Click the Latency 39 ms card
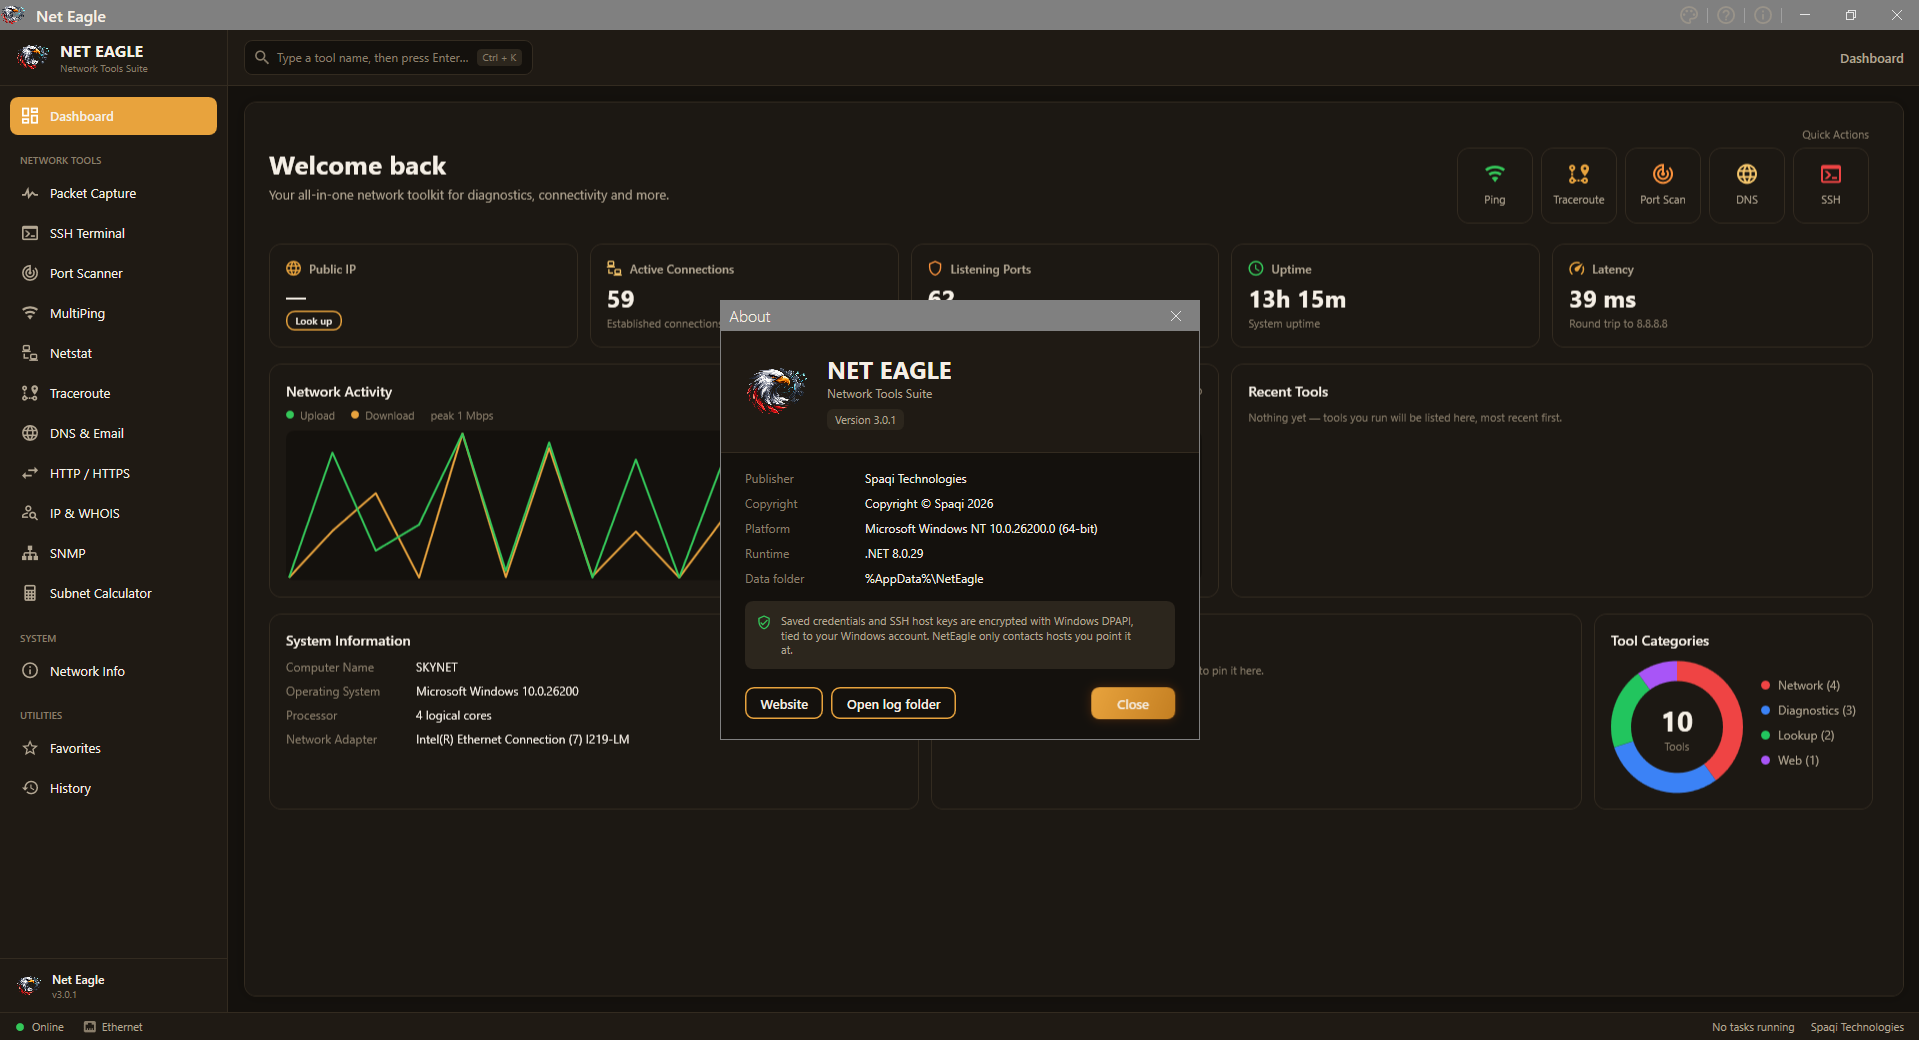1919x1040 pixels. 1712,296
